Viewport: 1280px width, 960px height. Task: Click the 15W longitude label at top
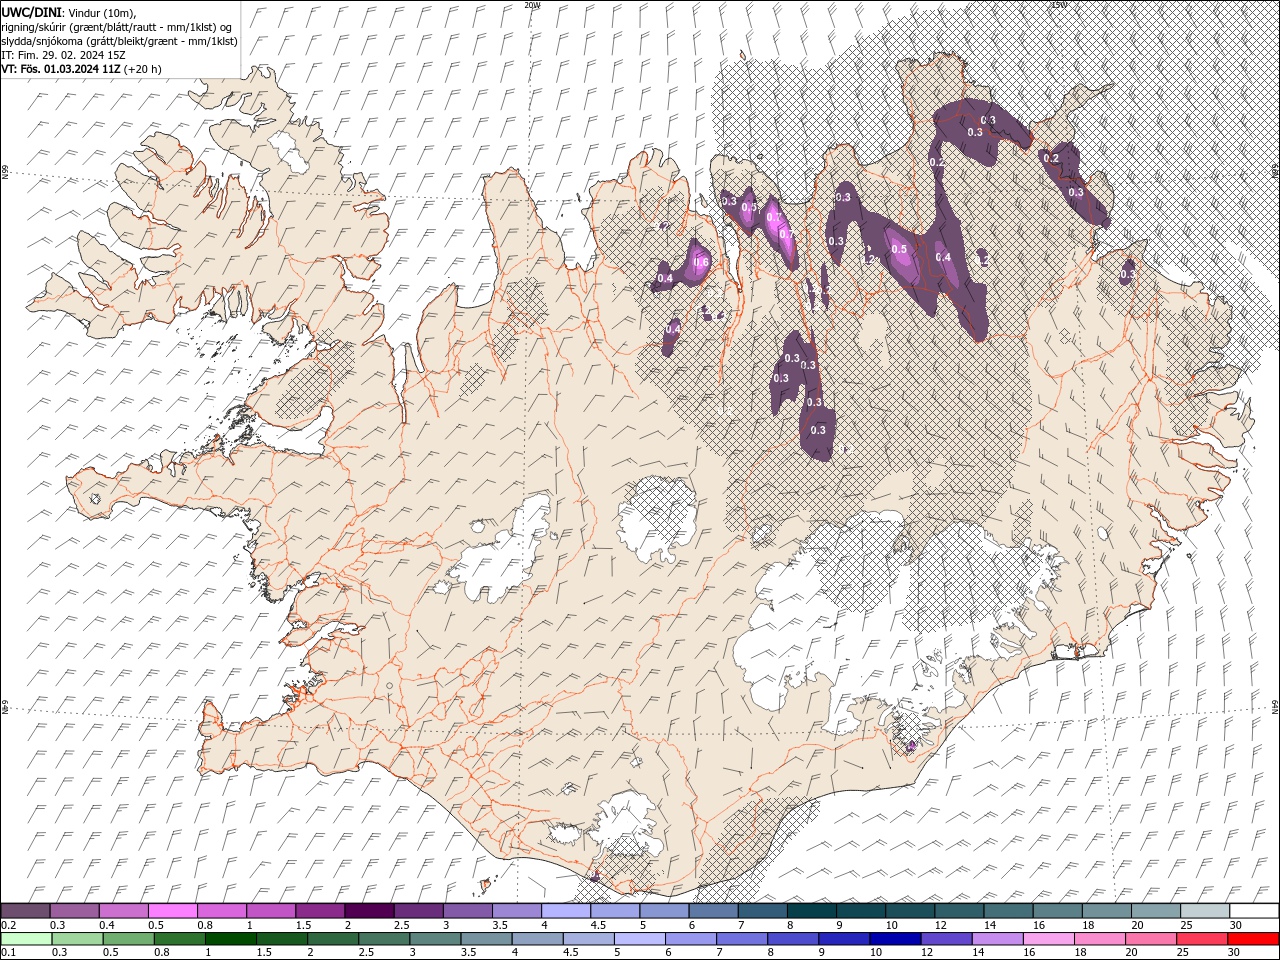point(1059,5)
